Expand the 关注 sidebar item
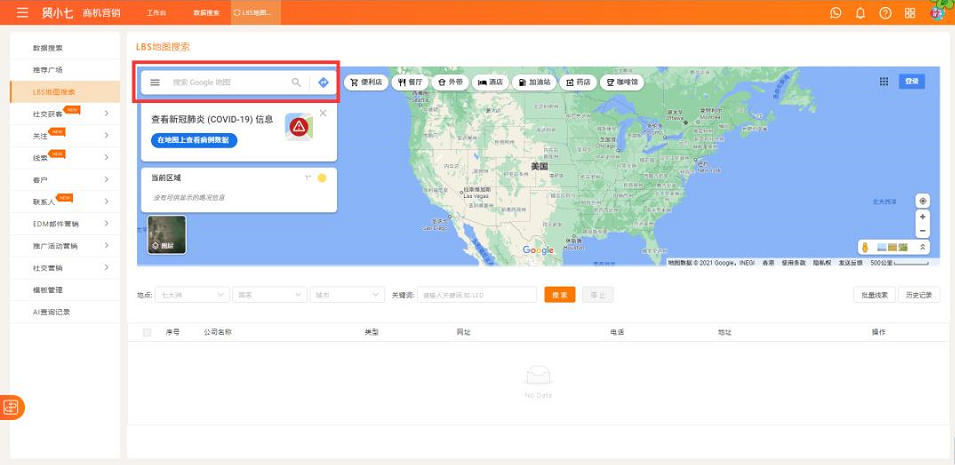955x465 pixels. [65, 136]
